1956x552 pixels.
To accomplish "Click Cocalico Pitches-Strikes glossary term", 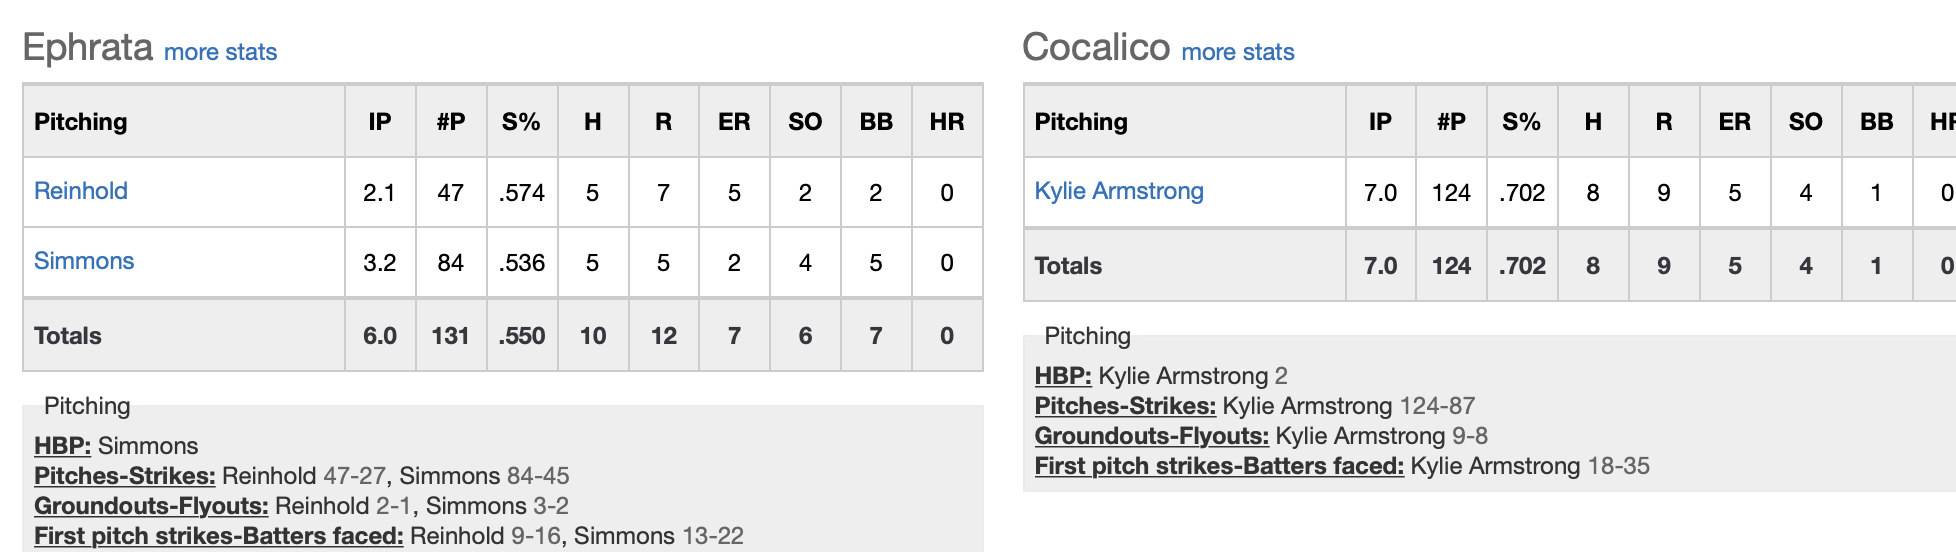I will (1125, 406).
